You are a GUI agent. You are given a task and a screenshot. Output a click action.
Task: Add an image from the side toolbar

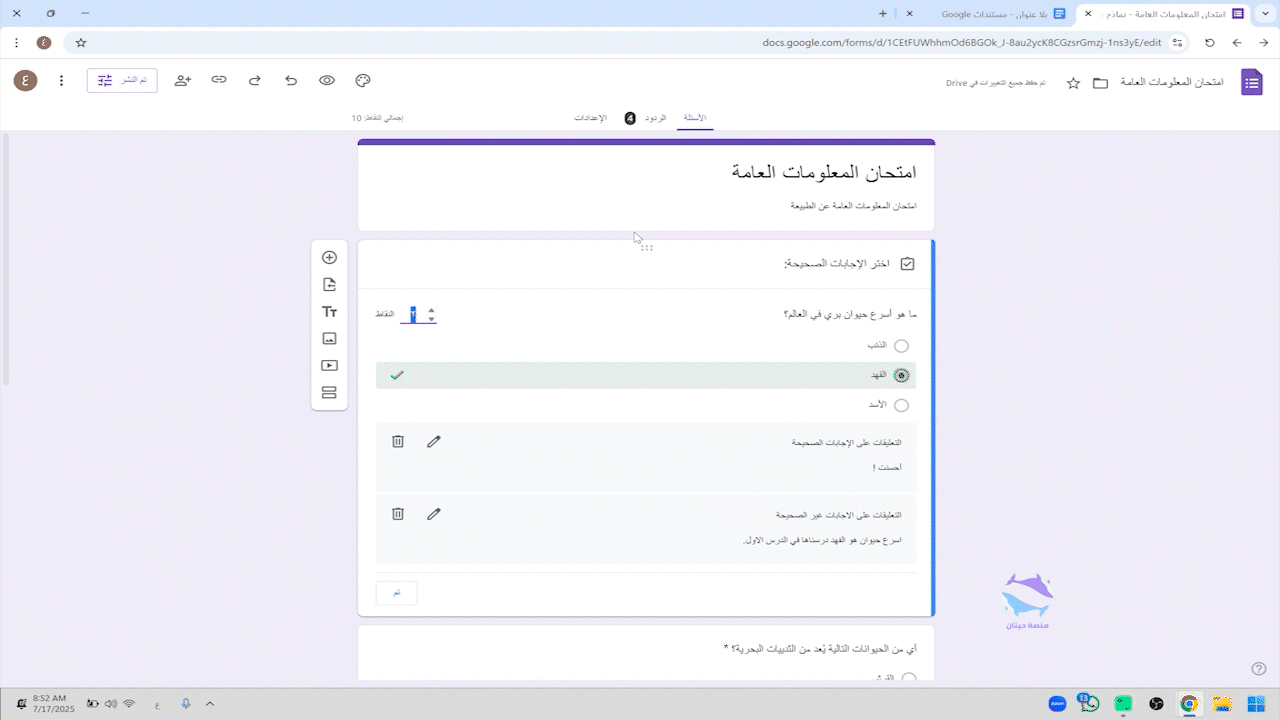[329, 339]
